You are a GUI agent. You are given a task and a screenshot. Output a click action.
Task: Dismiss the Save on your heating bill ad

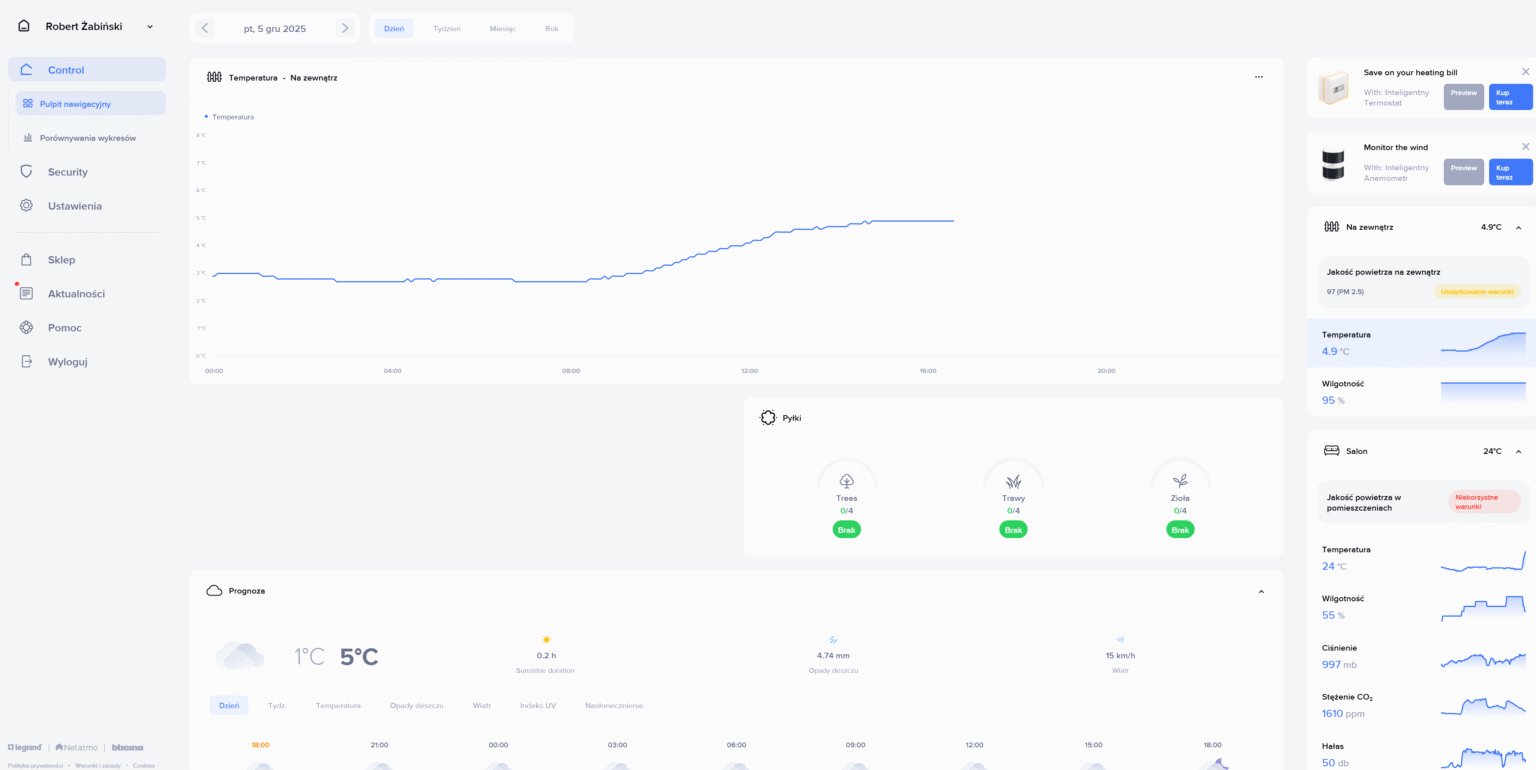pos(1525,72)
